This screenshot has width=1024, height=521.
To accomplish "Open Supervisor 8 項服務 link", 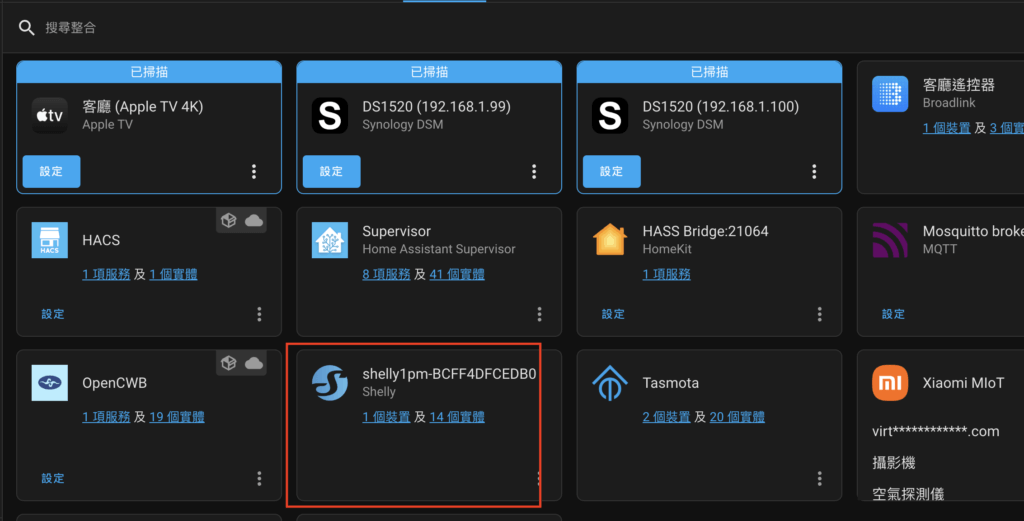I will pyautogui.click(x=386, y=274).
